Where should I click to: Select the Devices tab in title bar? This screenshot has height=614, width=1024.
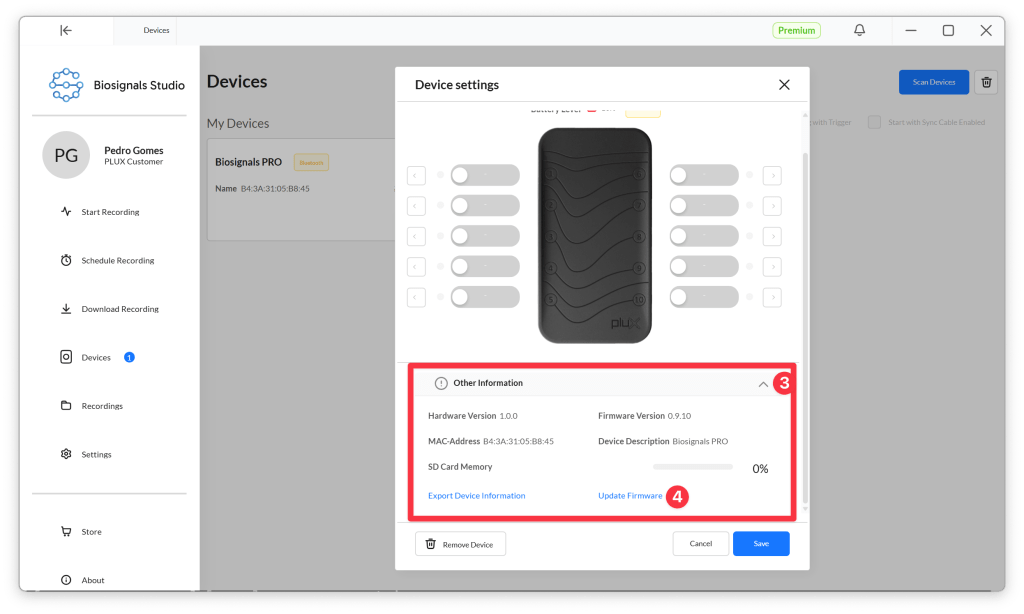coord(156,30)
